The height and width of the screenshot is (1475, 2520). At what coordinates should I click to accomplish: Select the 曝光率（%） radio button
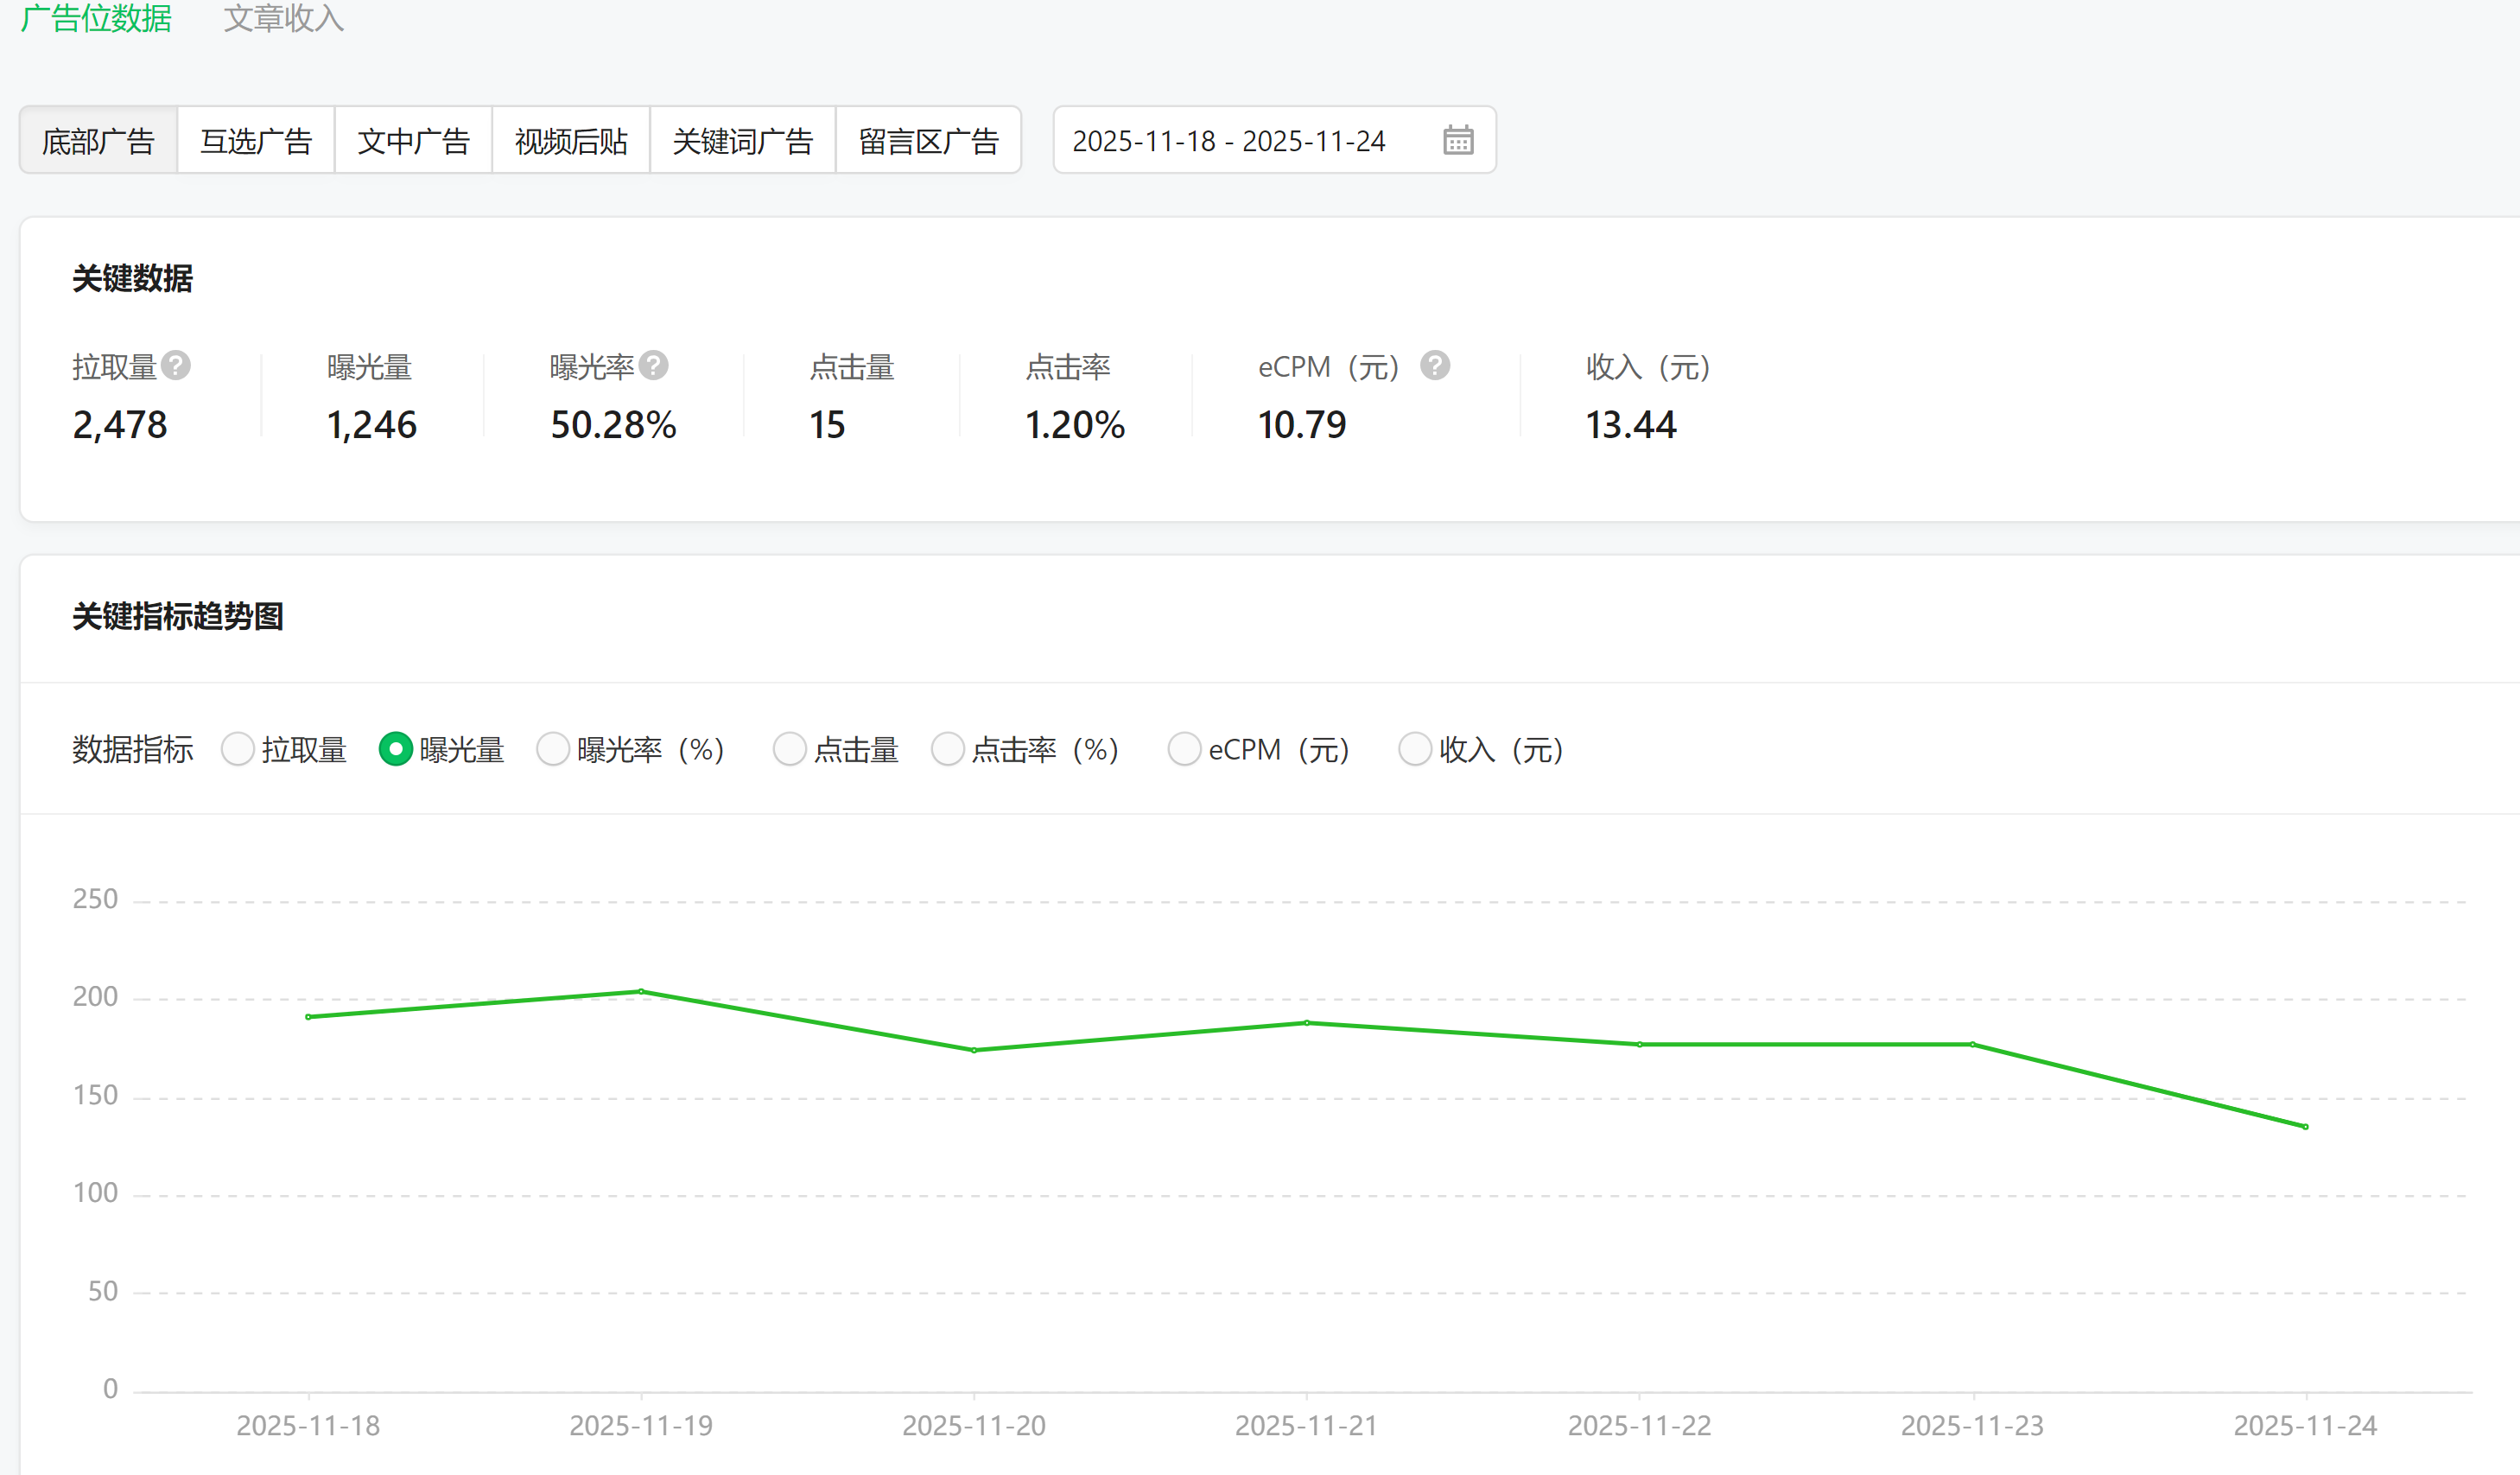[553, 749]
